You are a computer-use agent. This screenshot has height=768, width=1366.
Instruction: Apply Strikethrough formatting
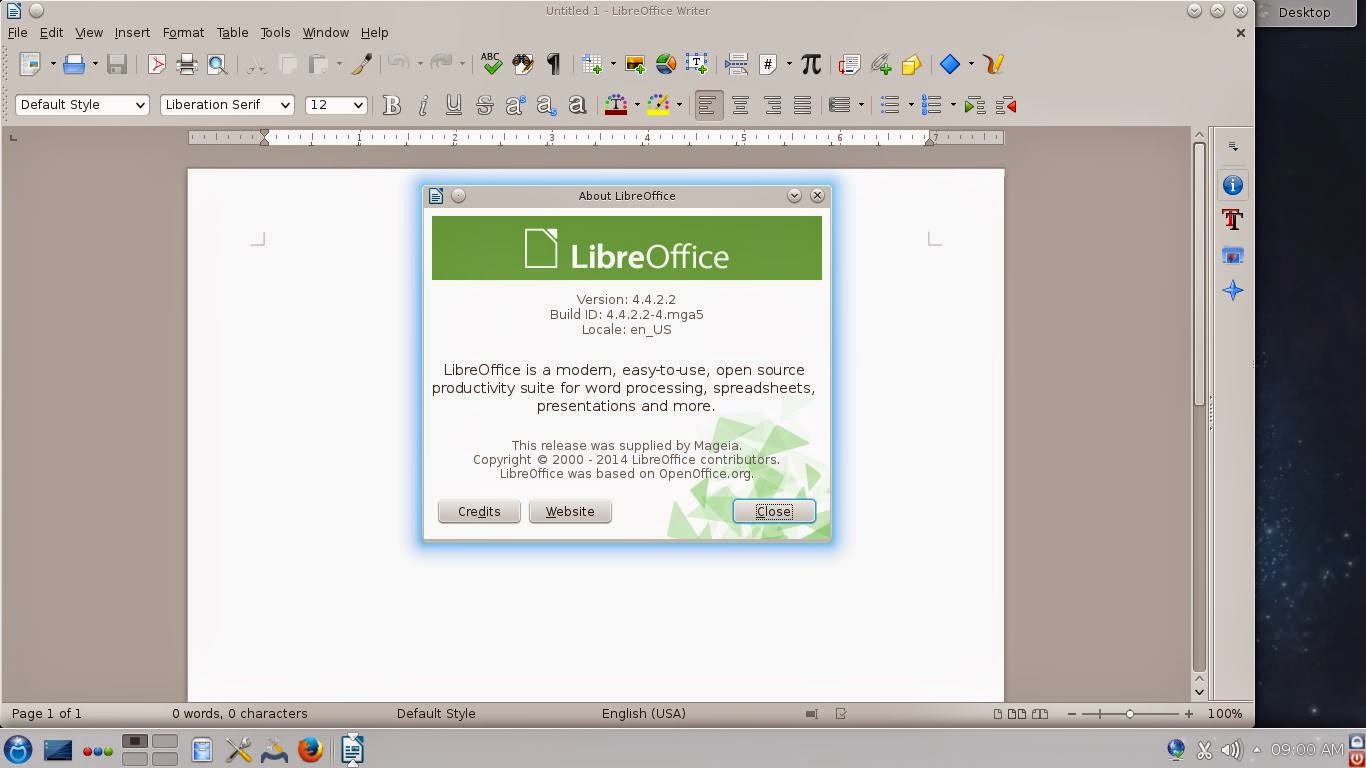pos(485,105)
